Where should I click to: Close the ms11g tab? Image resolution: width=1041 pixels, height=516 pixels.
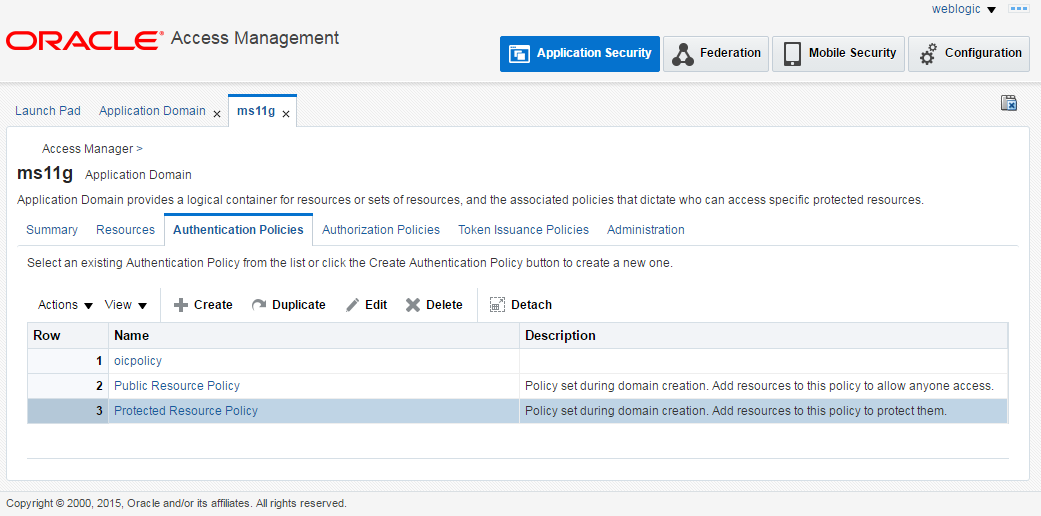286,114
